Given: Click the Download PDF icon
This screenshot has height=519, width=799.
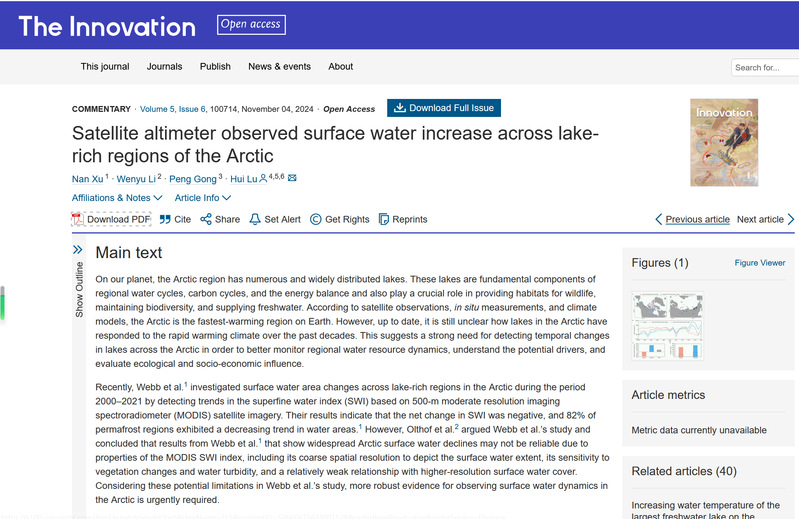Looking at the screenshot, I should click(77, 219).
